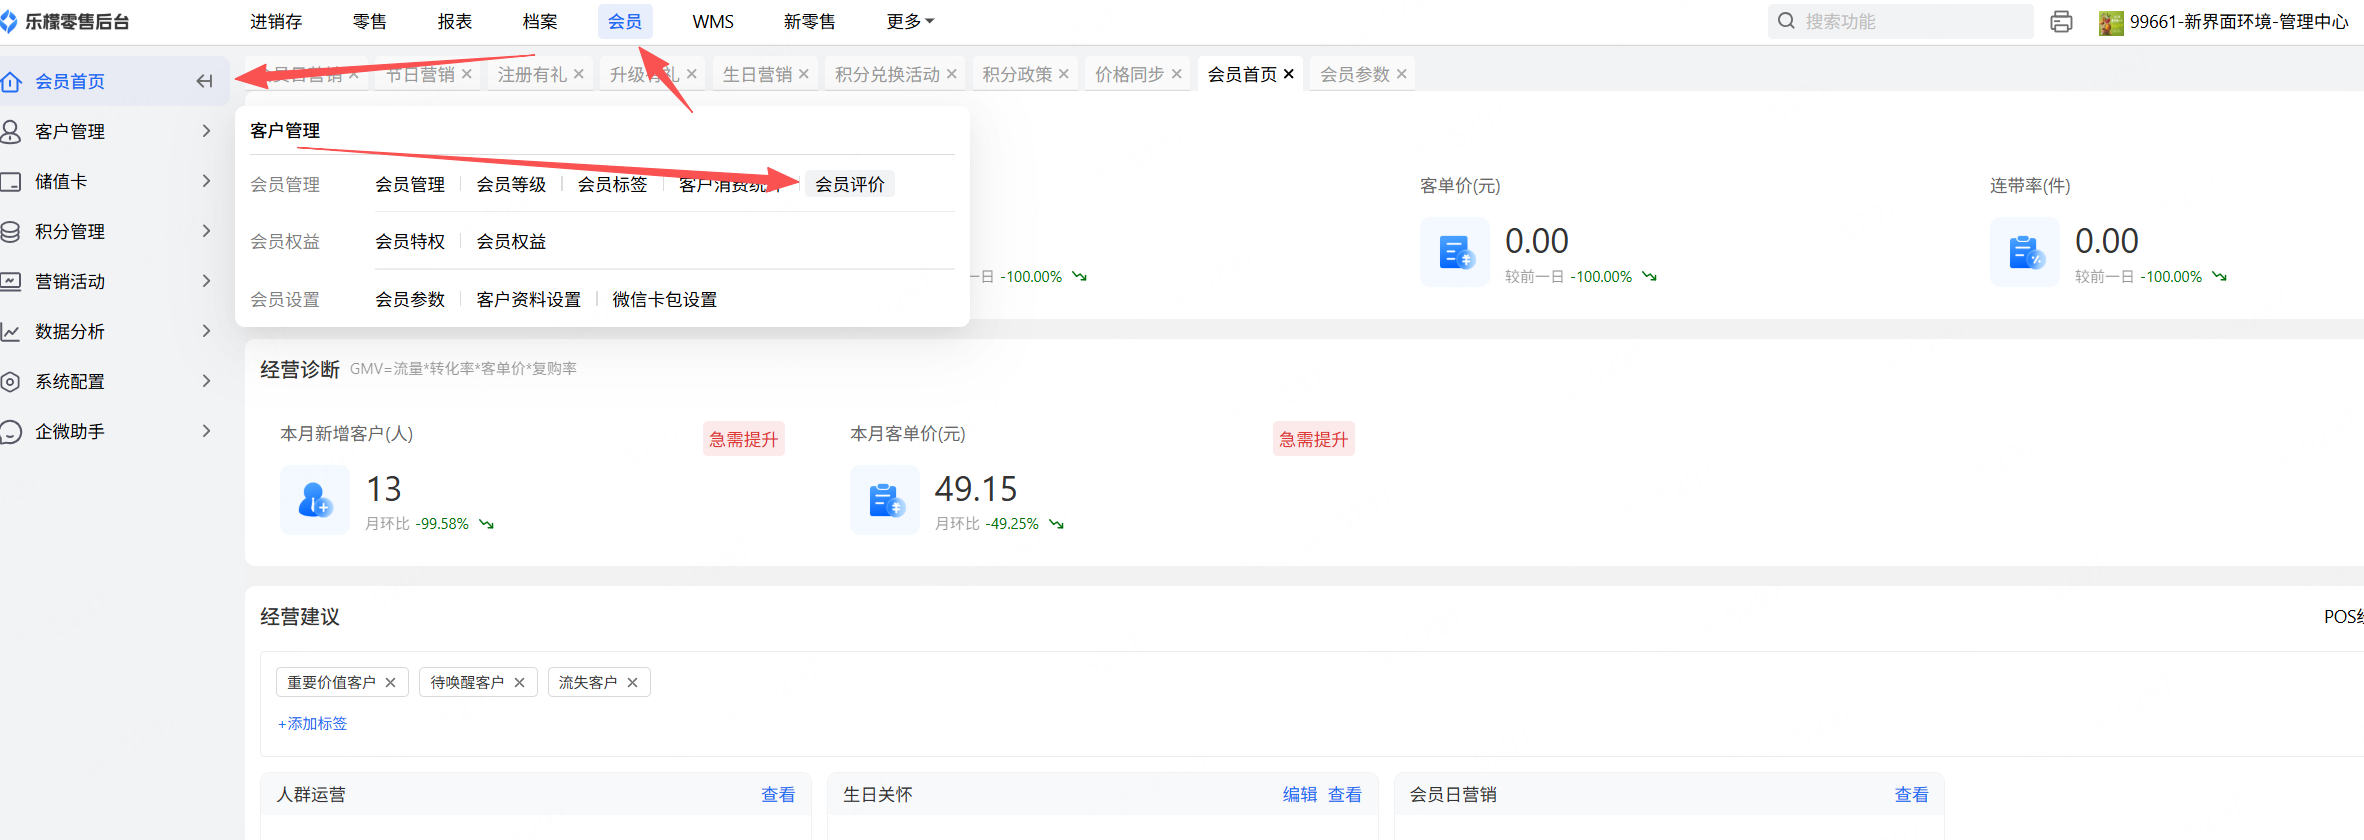Click the printer icon in the top bar
The width and height of the screenshot is (2364, 840).
click(x=2061, y=21)
